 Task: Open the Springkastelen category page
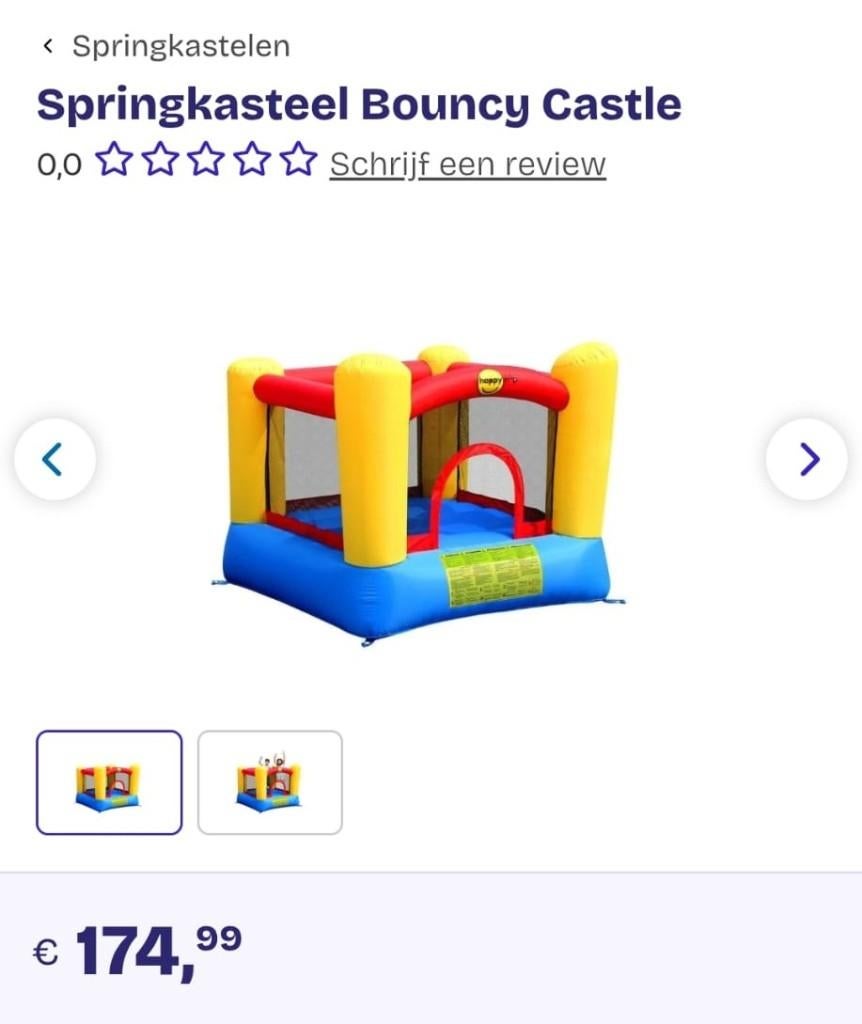coord(180,45)
